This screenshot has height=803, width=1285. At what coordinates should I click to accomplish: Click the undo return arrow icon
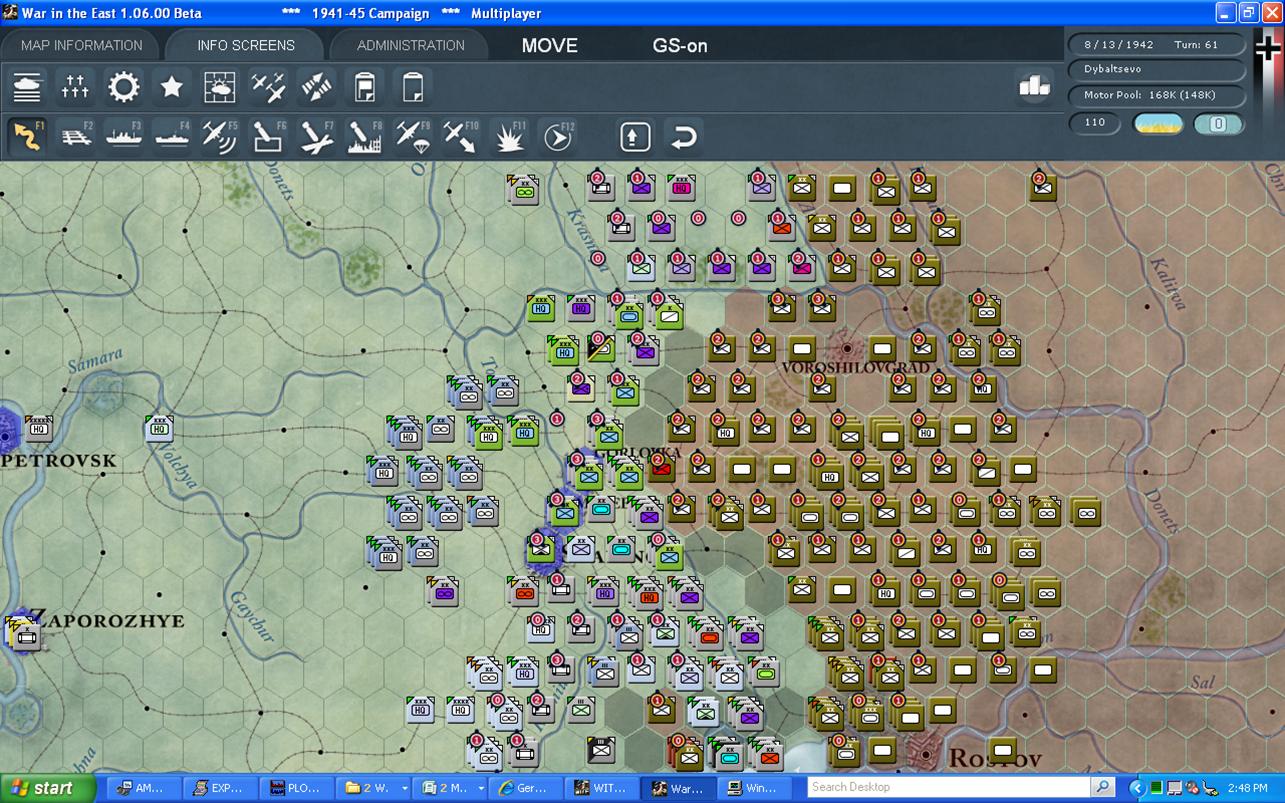[683, 136]
